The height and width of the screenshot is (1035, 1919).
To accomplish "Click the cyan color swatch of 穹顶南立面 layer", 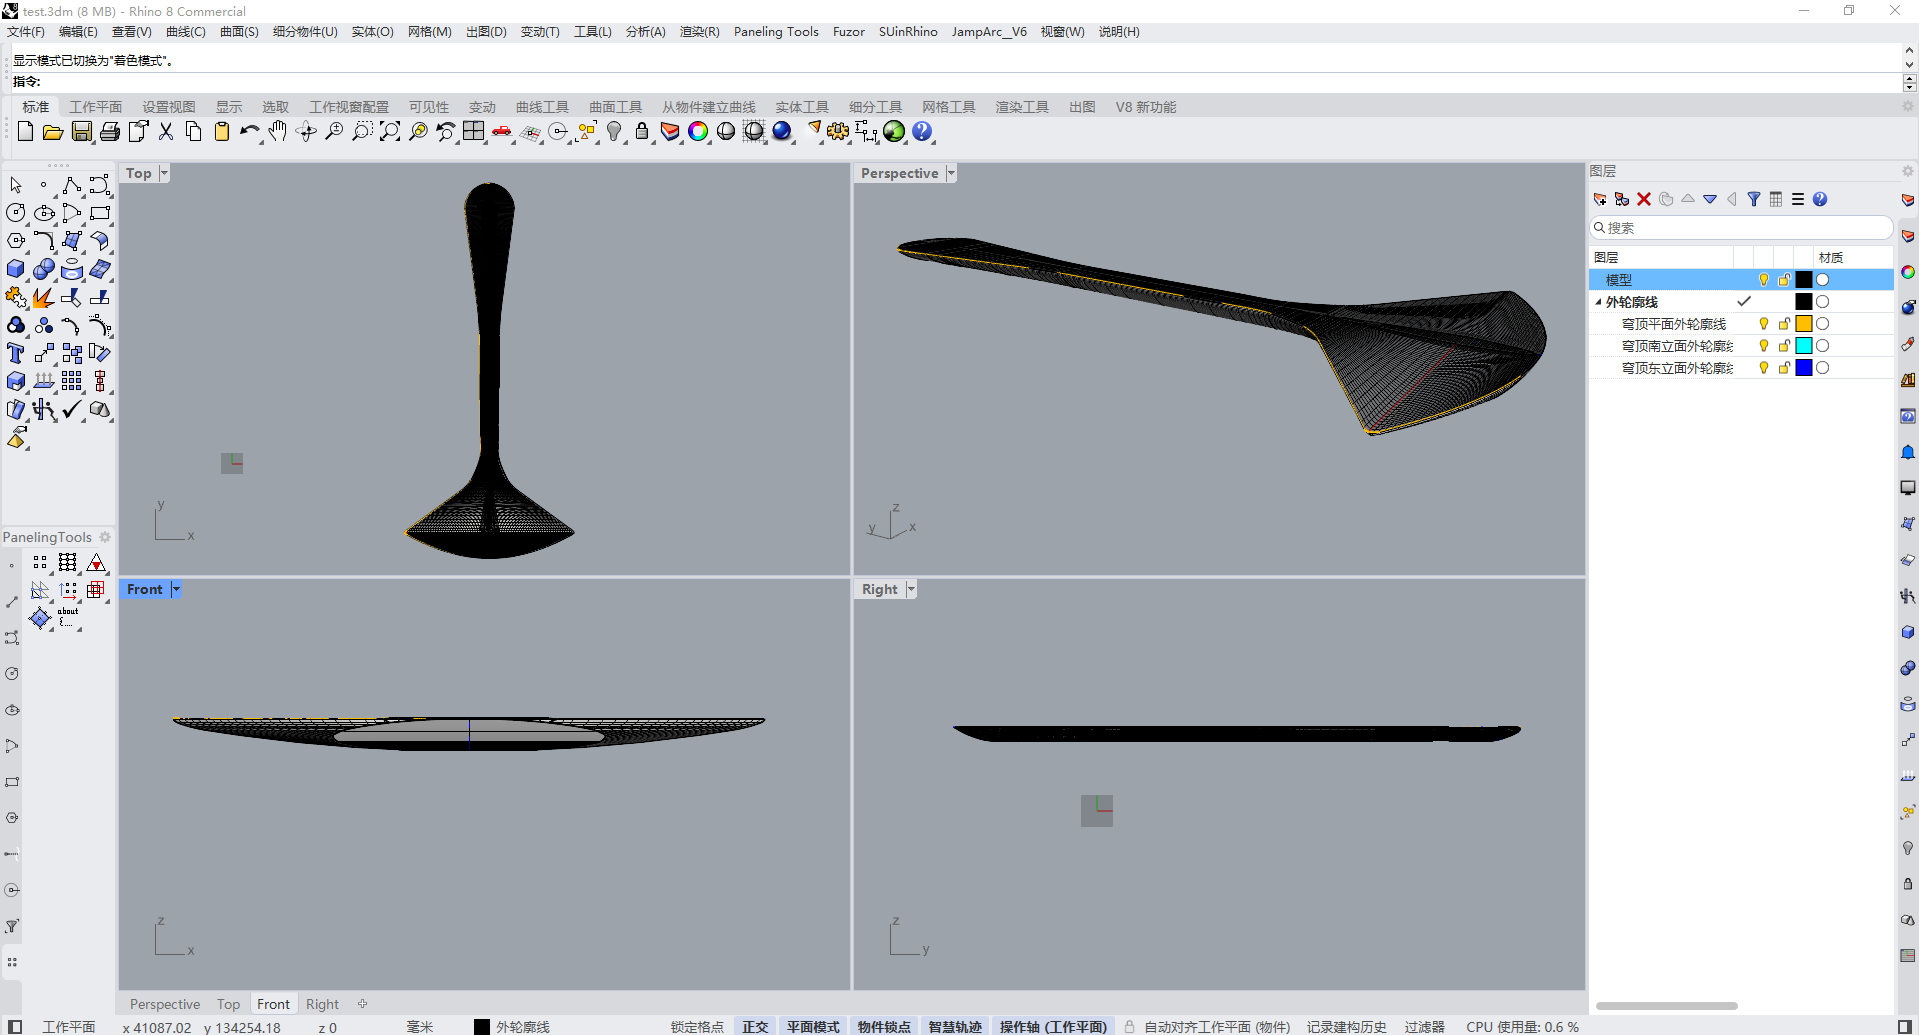I will coord(1804,346).
